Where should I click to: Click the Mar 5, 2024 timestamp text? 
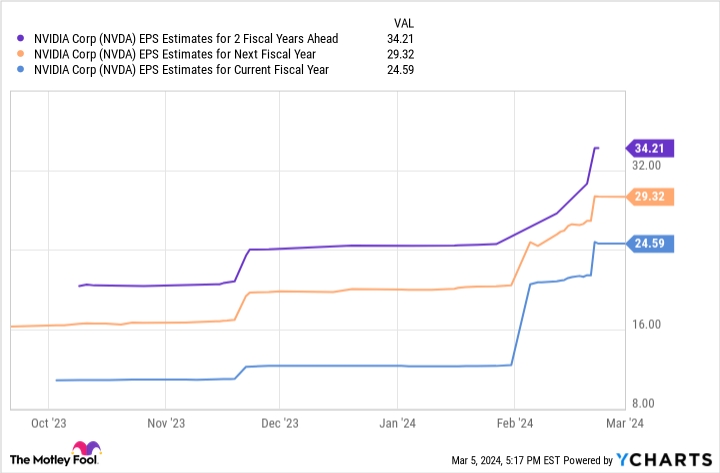click(506, 460)
